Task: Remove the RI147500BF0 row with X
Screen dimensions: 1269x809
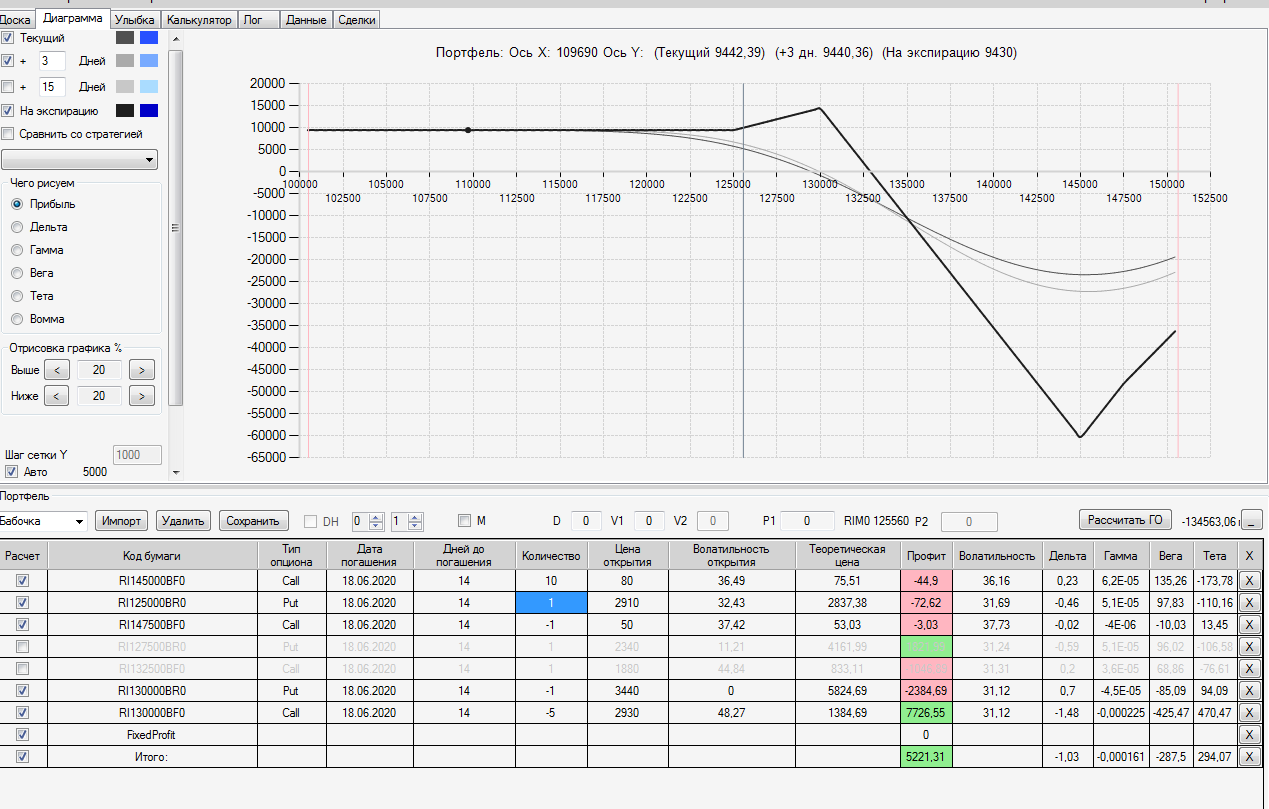Action: (1249, 625)
